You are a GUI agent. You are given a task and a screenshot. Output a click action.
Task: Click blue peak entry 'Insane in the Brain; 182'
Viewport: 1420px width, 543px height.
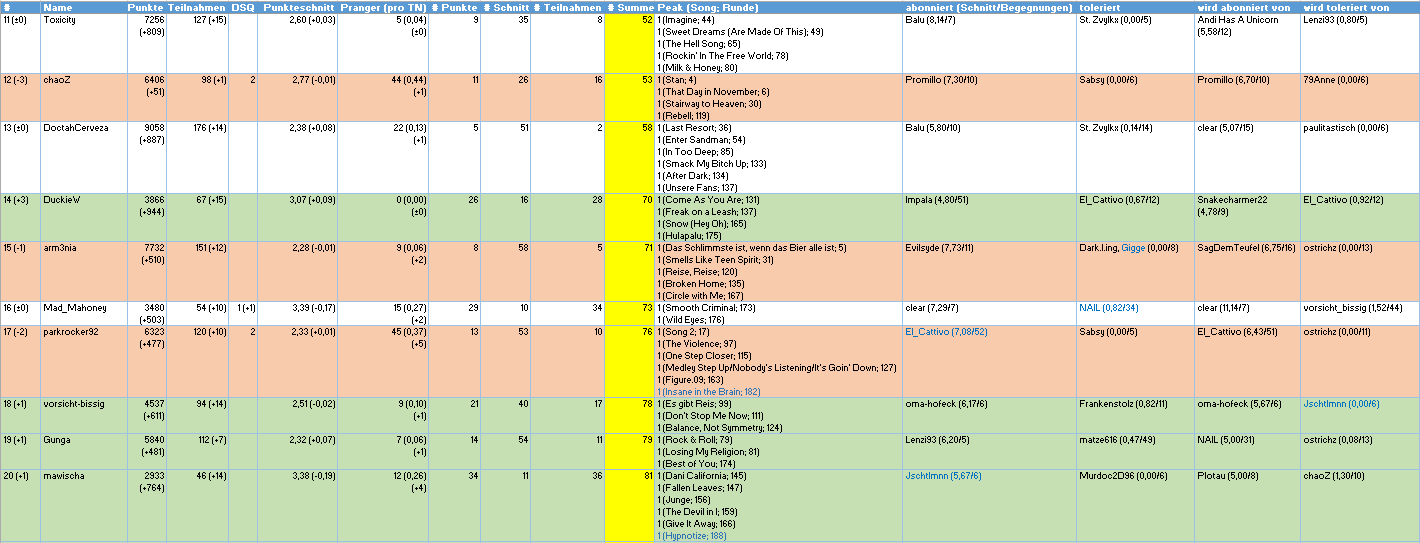709,392
